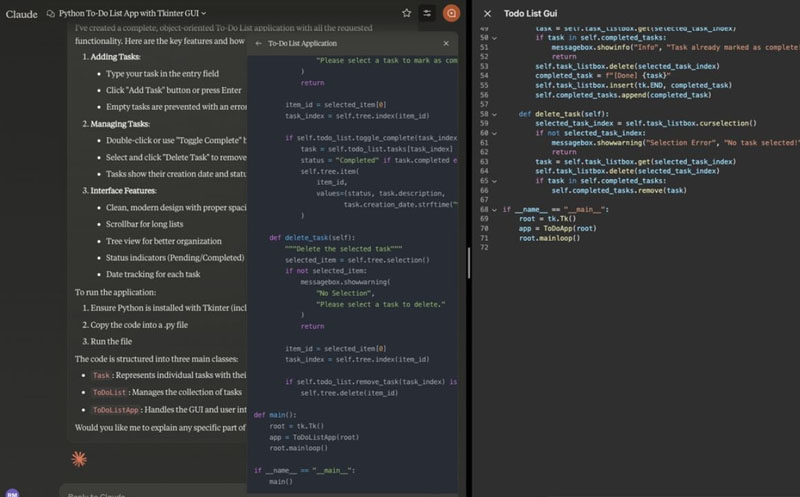Click the To run the application line
Screen dimensions: 800x497
pos(115,292)
